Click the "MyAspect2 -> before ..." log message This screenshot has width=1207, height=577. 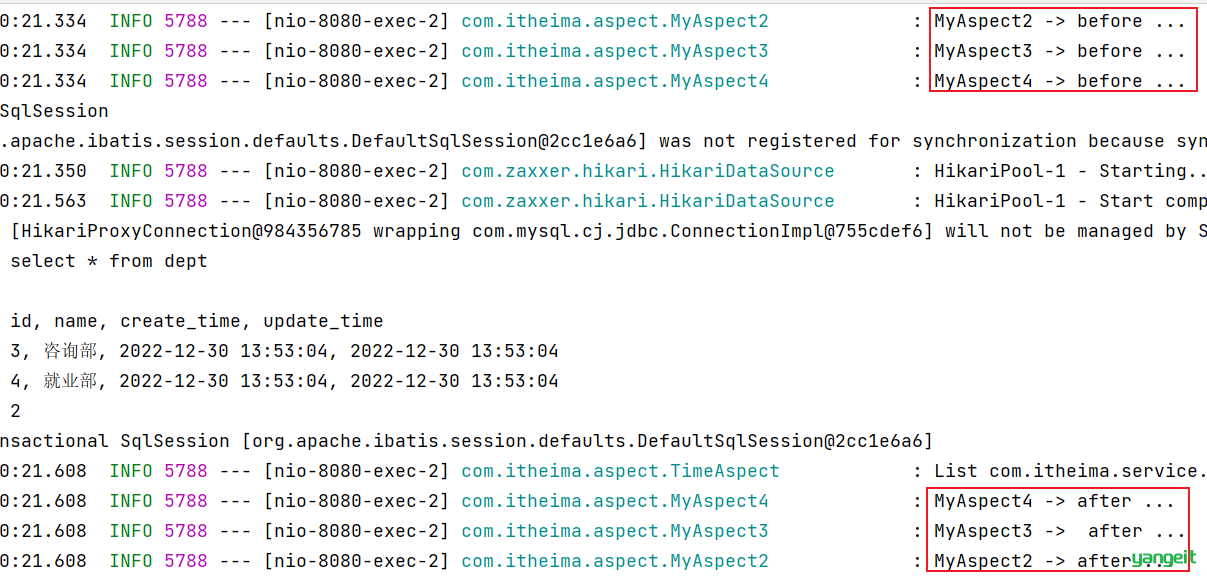1060,21
